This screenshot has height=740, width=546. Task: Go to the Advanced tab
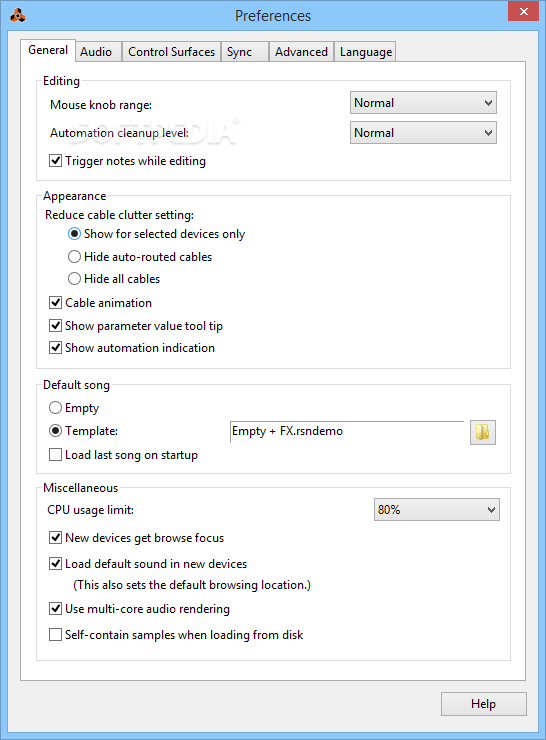click(x=301, y=52)
